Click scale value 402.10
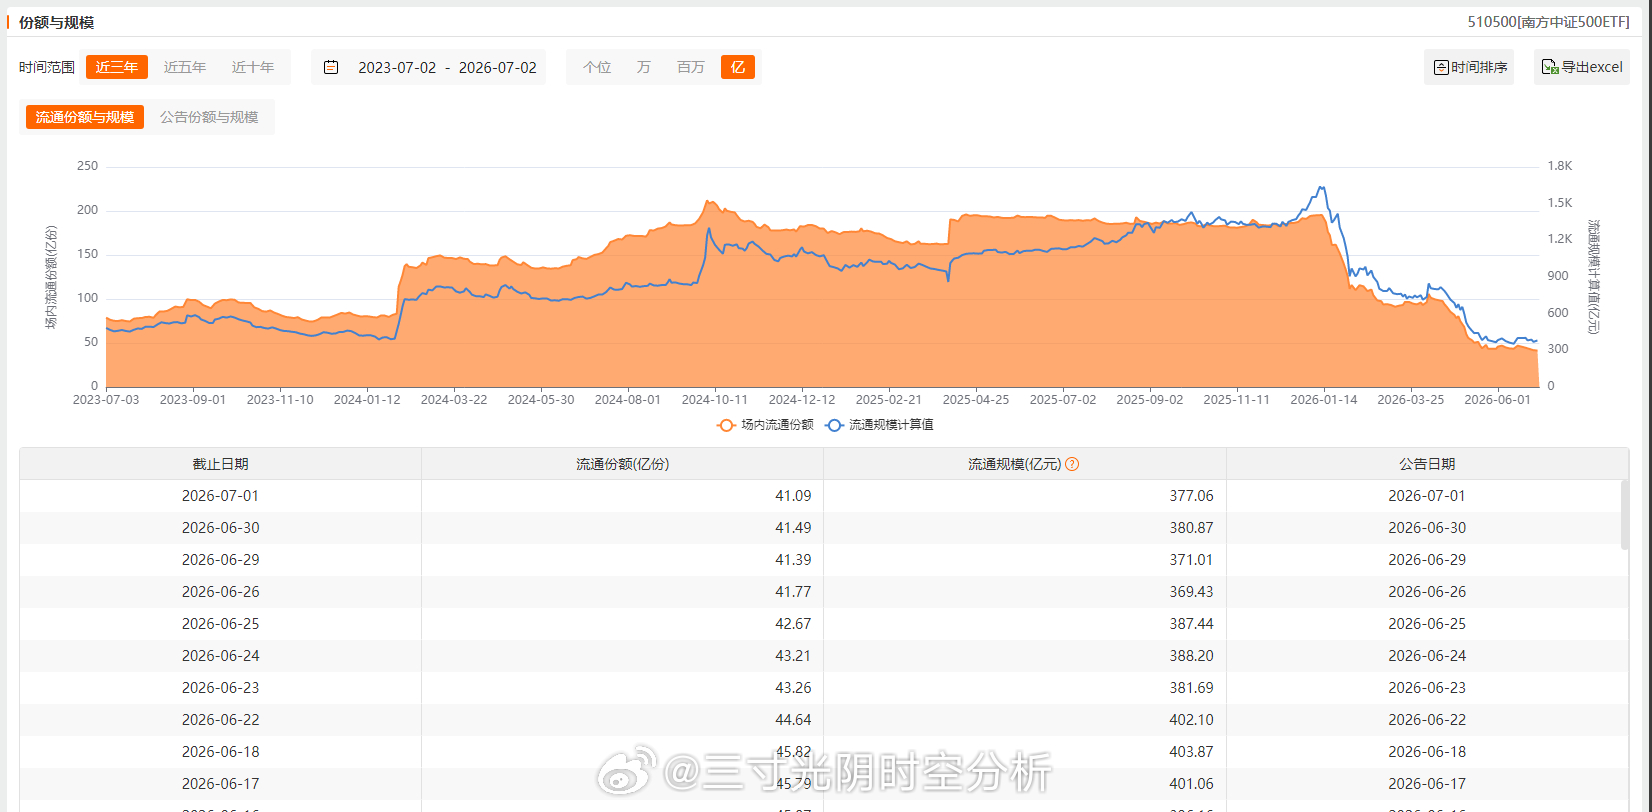Screen dimensions: 1652x812 (x=1191, y=720)
